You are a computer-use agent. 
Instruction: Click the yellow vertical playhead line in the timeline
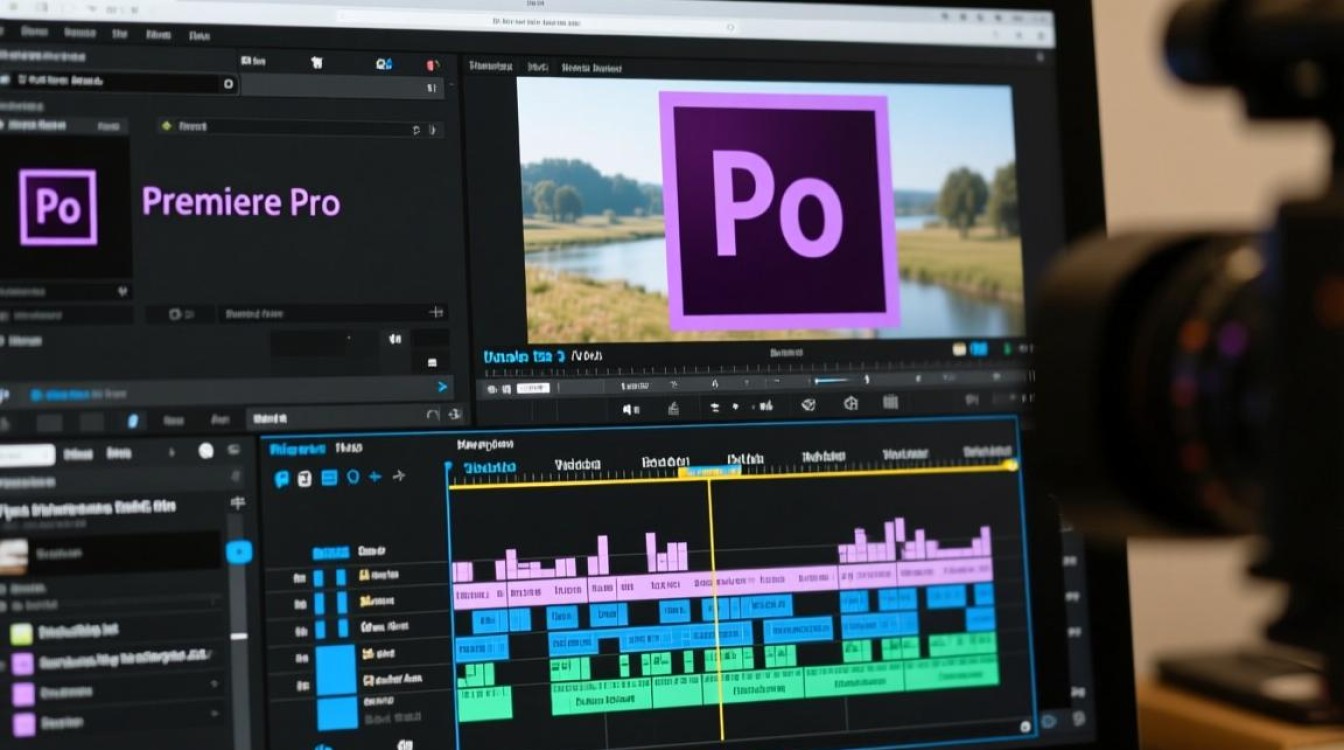[714, 610]
